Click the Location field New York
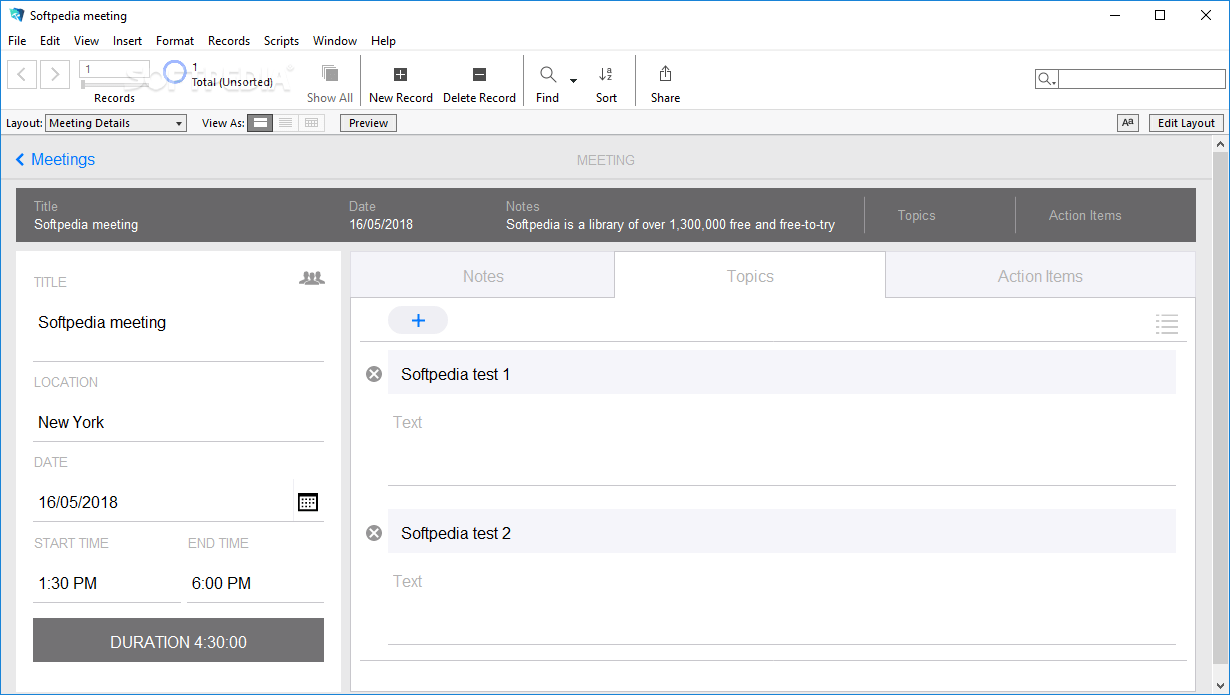 [178, 422]
